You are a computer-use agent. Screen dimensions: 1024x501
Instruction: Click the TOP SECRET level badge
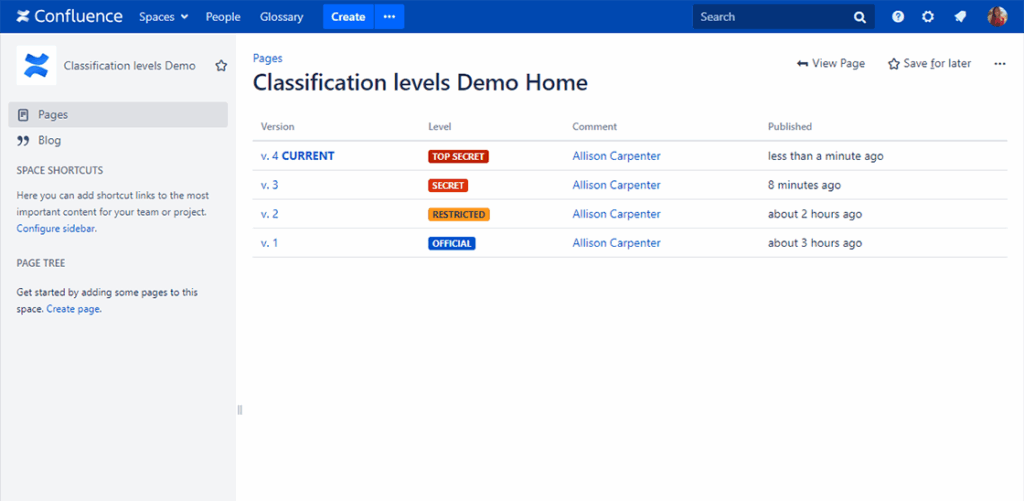pyautogui.click(x=458, y=156)
